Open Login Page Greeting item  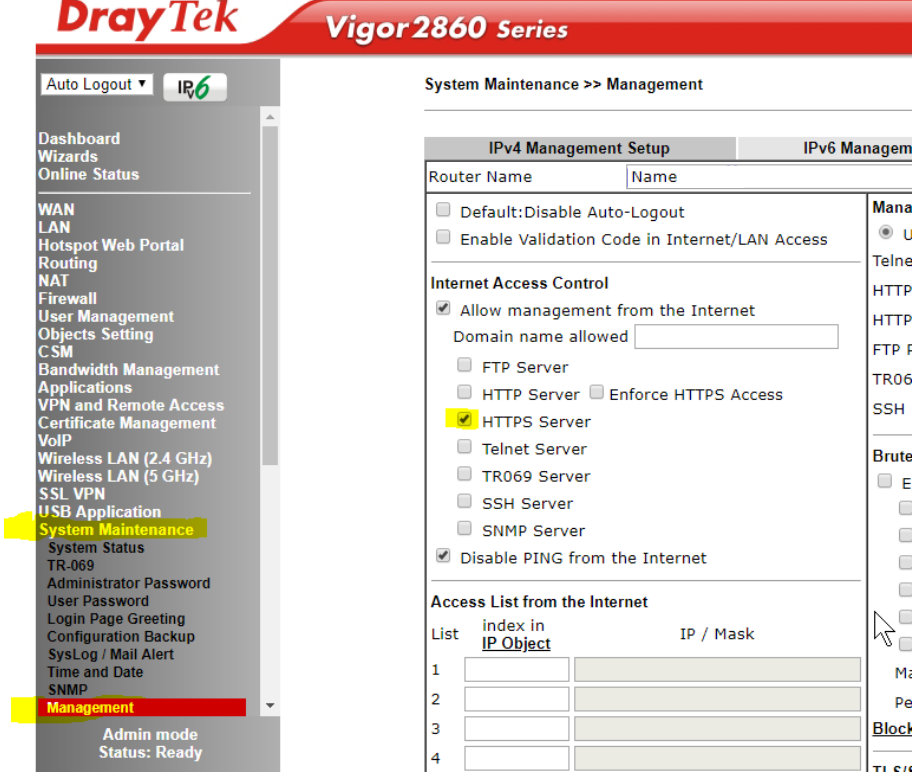pyautogui.click(x=116, y=619)
